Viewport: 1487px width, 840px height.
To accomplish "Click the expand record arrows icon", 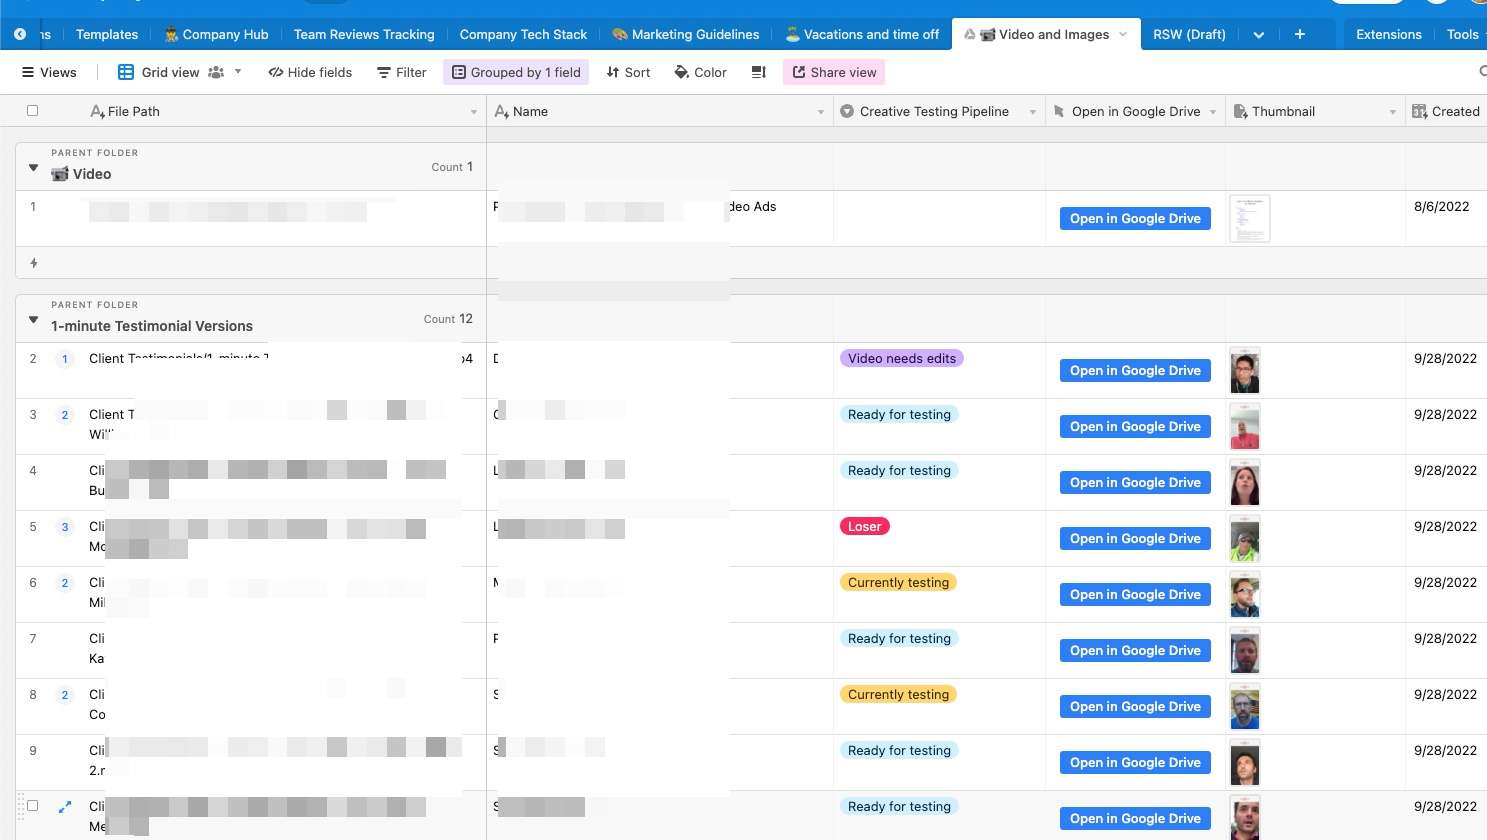I will pyautogui.click(x=65, y=806).
